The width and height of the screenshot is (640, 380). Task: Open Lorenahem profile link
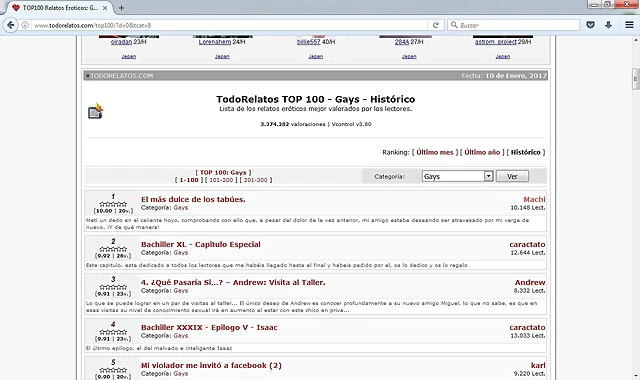(x=215, y=42)
